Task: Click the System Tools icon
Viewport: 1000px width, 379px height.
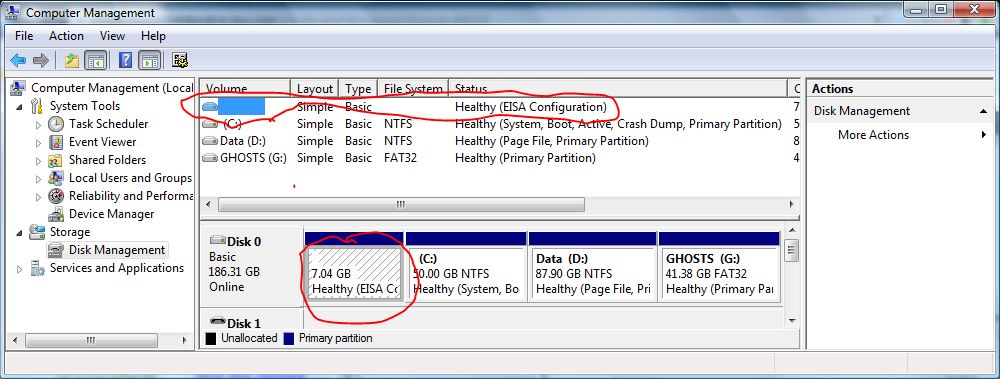Action: click(38, 106)
